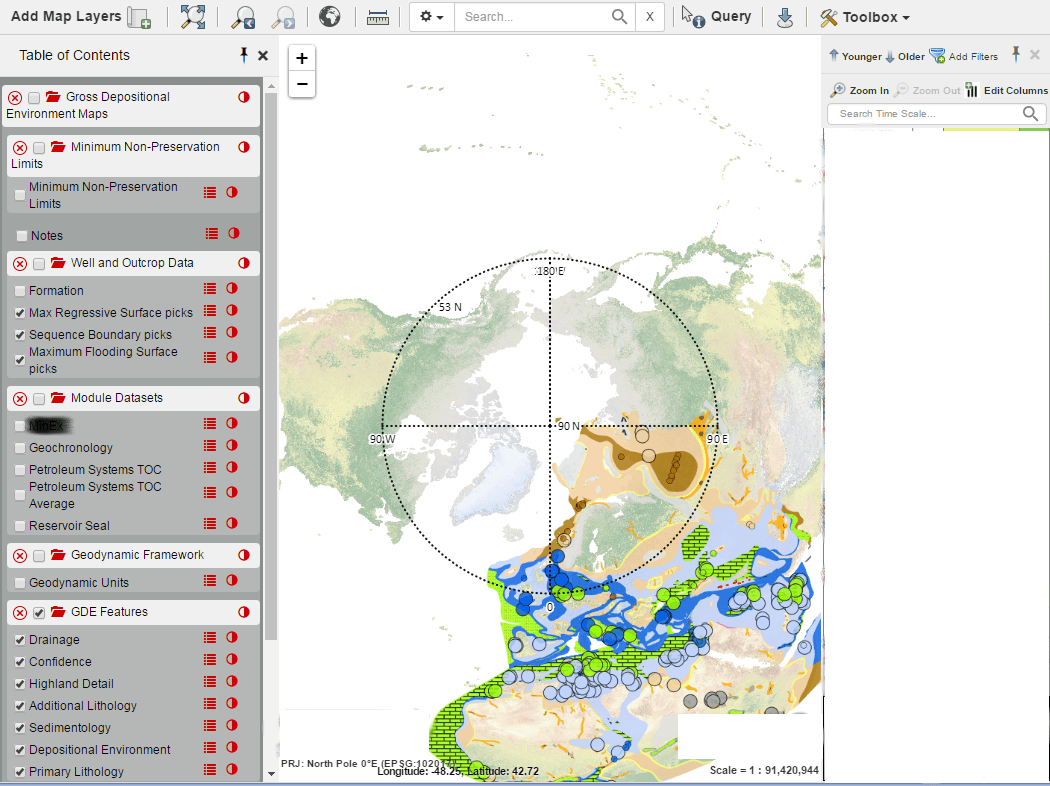This screenshot has height=786, width=1050.
Task: Click Add Map Layers in toolbar
Action: pos(80,17)
